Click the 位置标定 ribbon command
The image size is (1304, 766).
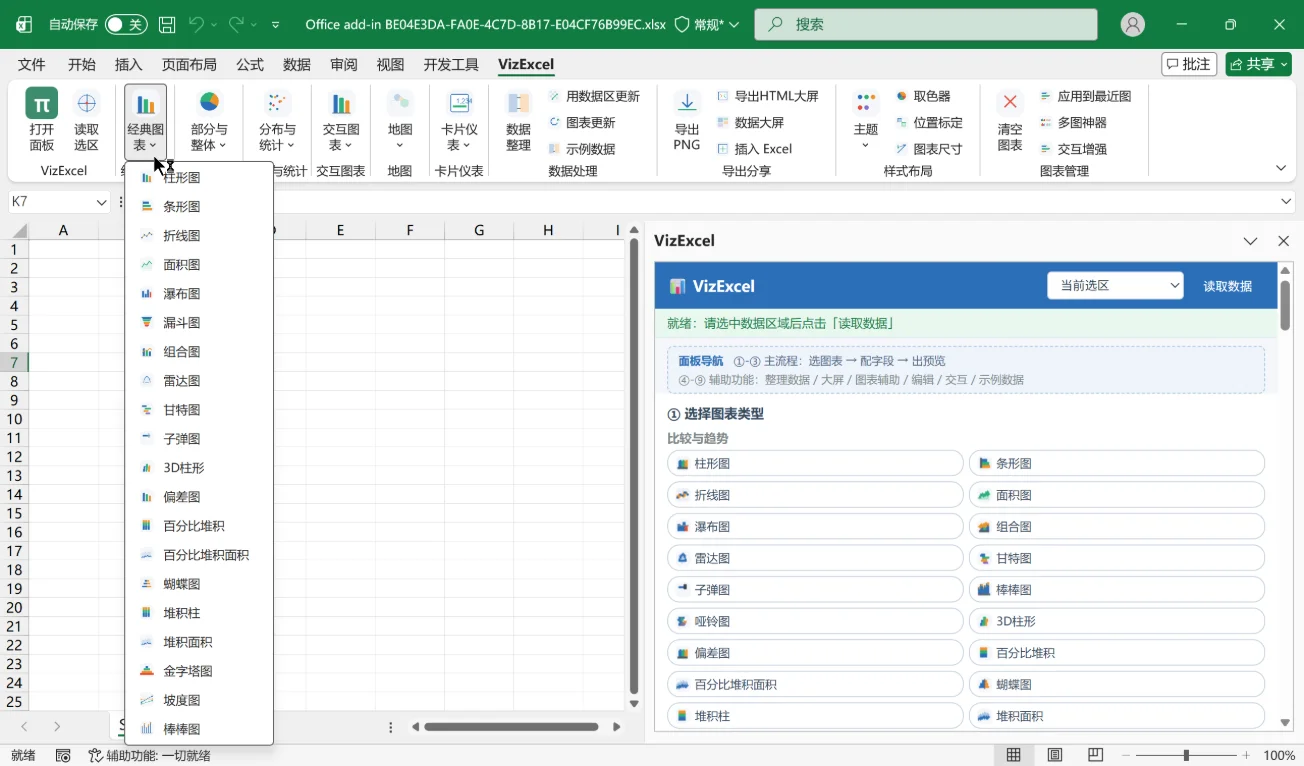(929, 122)
